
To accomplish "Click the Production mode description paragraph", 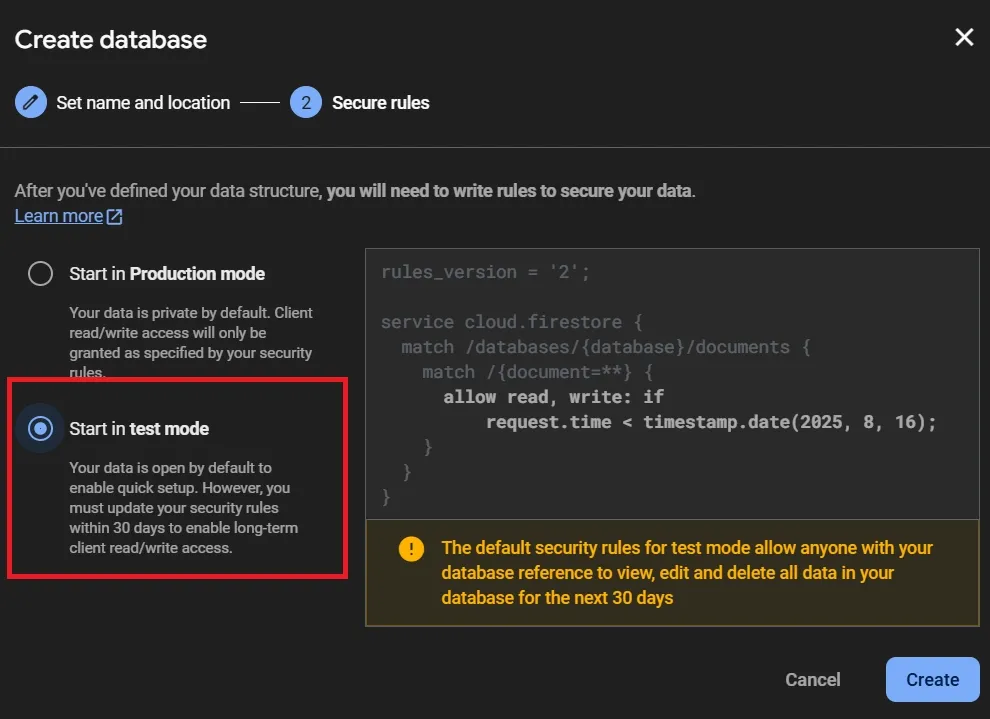I will click(190, 342).
